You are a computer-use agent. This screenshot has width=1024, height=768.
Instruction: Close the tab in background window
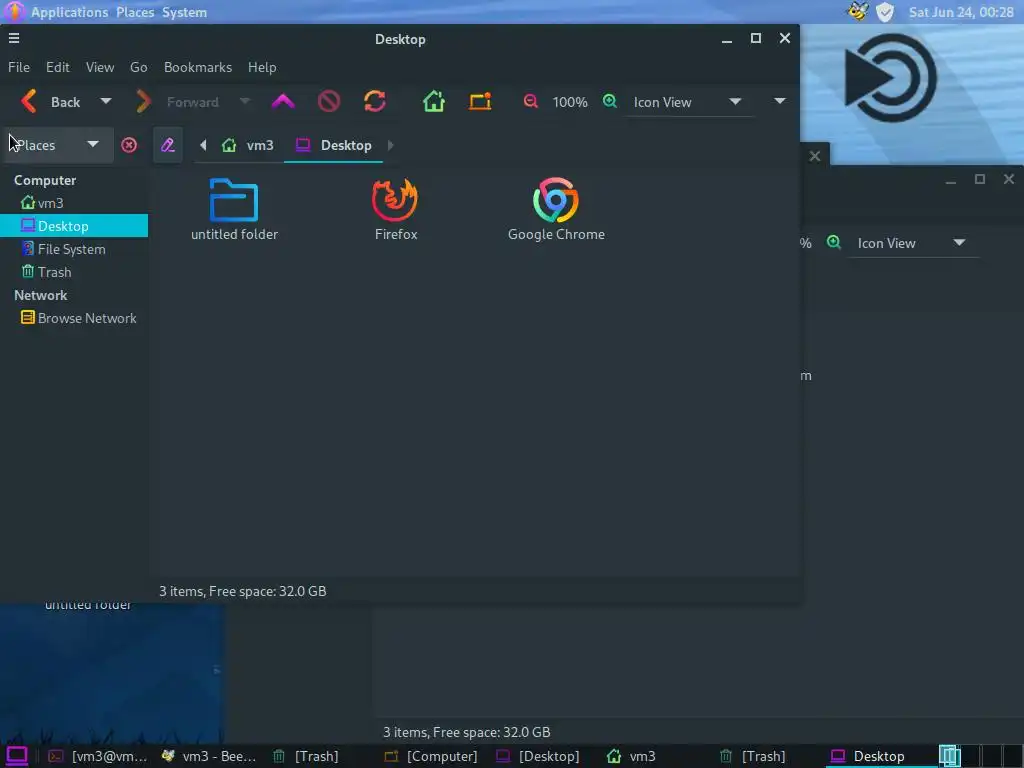(814, 156)
